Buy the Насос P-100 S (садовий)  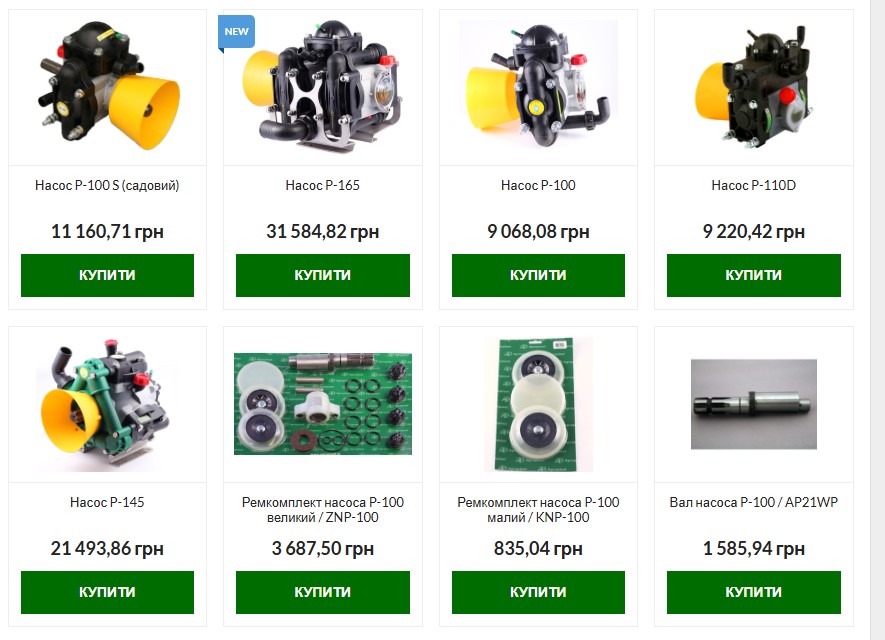click(x=107, y=275)
